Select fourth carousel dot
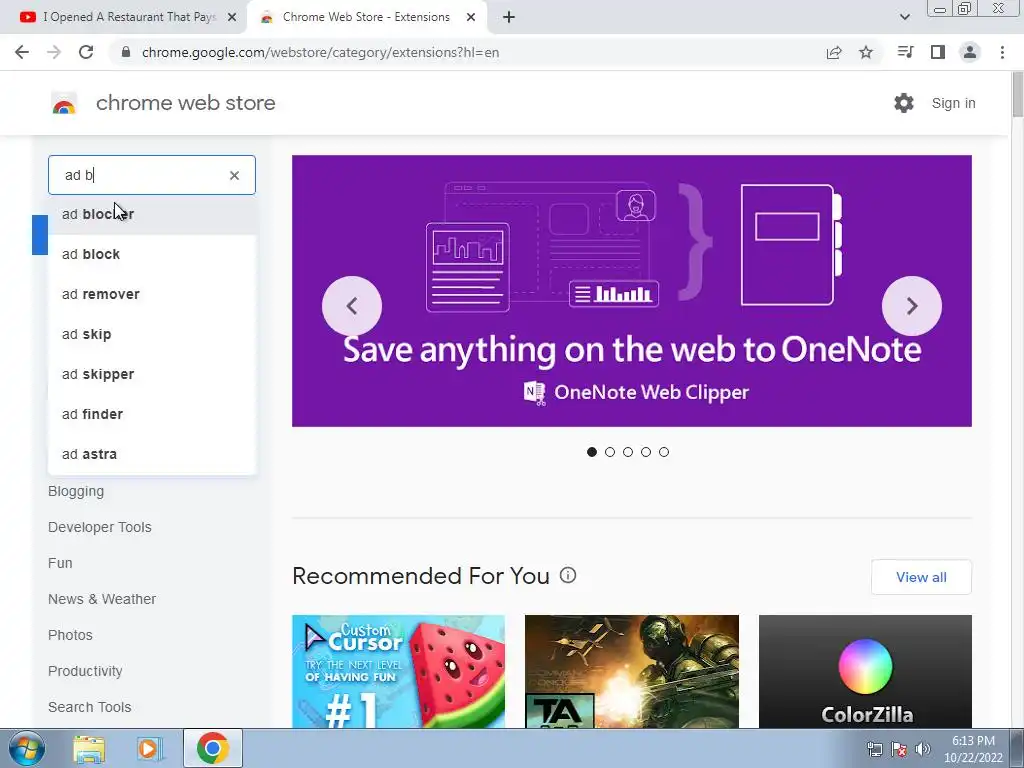The height and width of the screenshot is (768, 1024). [x=646, y=452]
